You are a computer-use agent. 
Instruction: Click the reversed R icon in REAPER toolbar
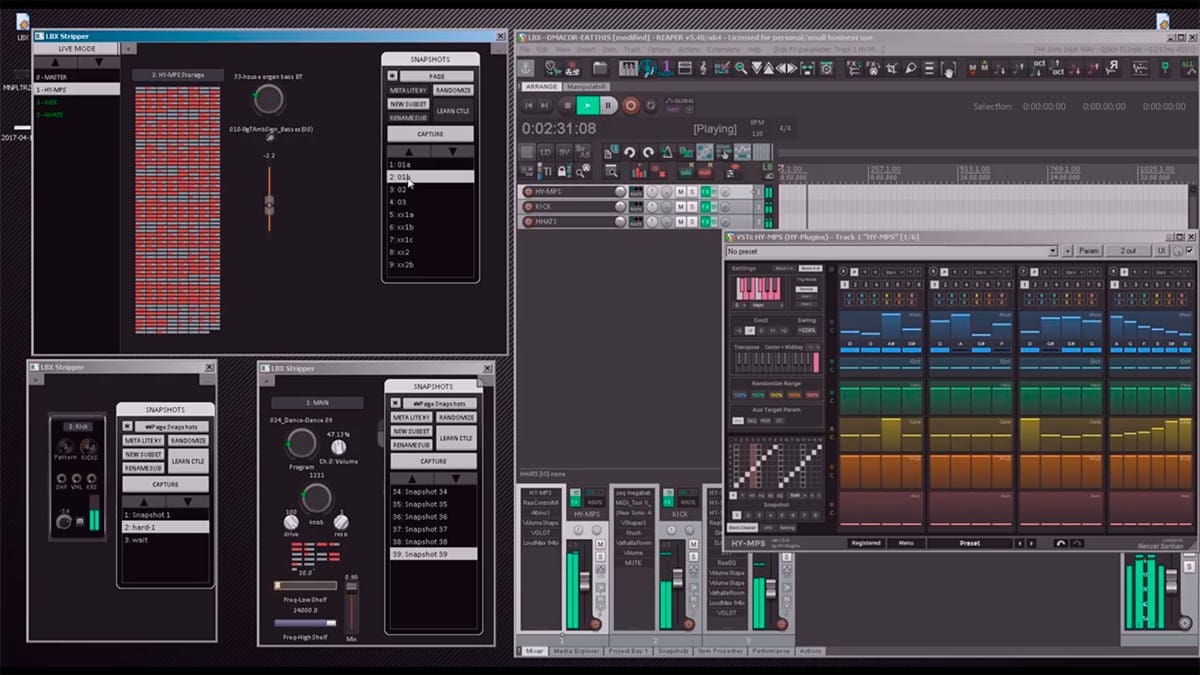point(1112,68)
